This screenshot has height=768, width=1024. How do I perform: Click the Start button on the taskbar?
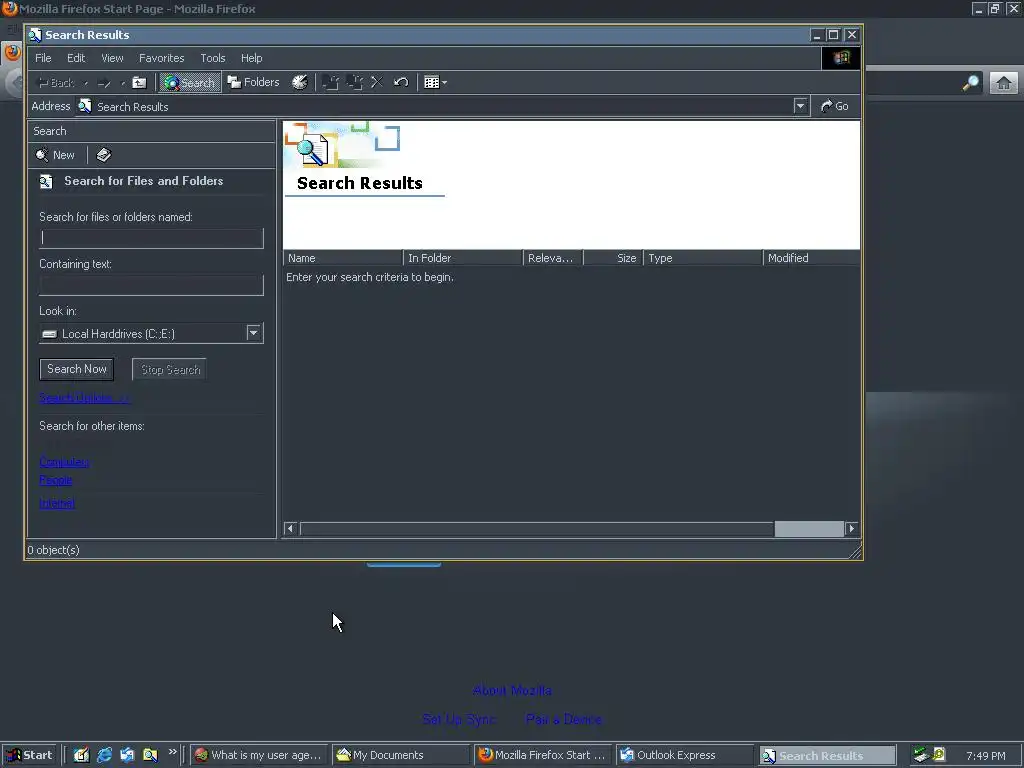pyautogui.click(x=29, y=755)
